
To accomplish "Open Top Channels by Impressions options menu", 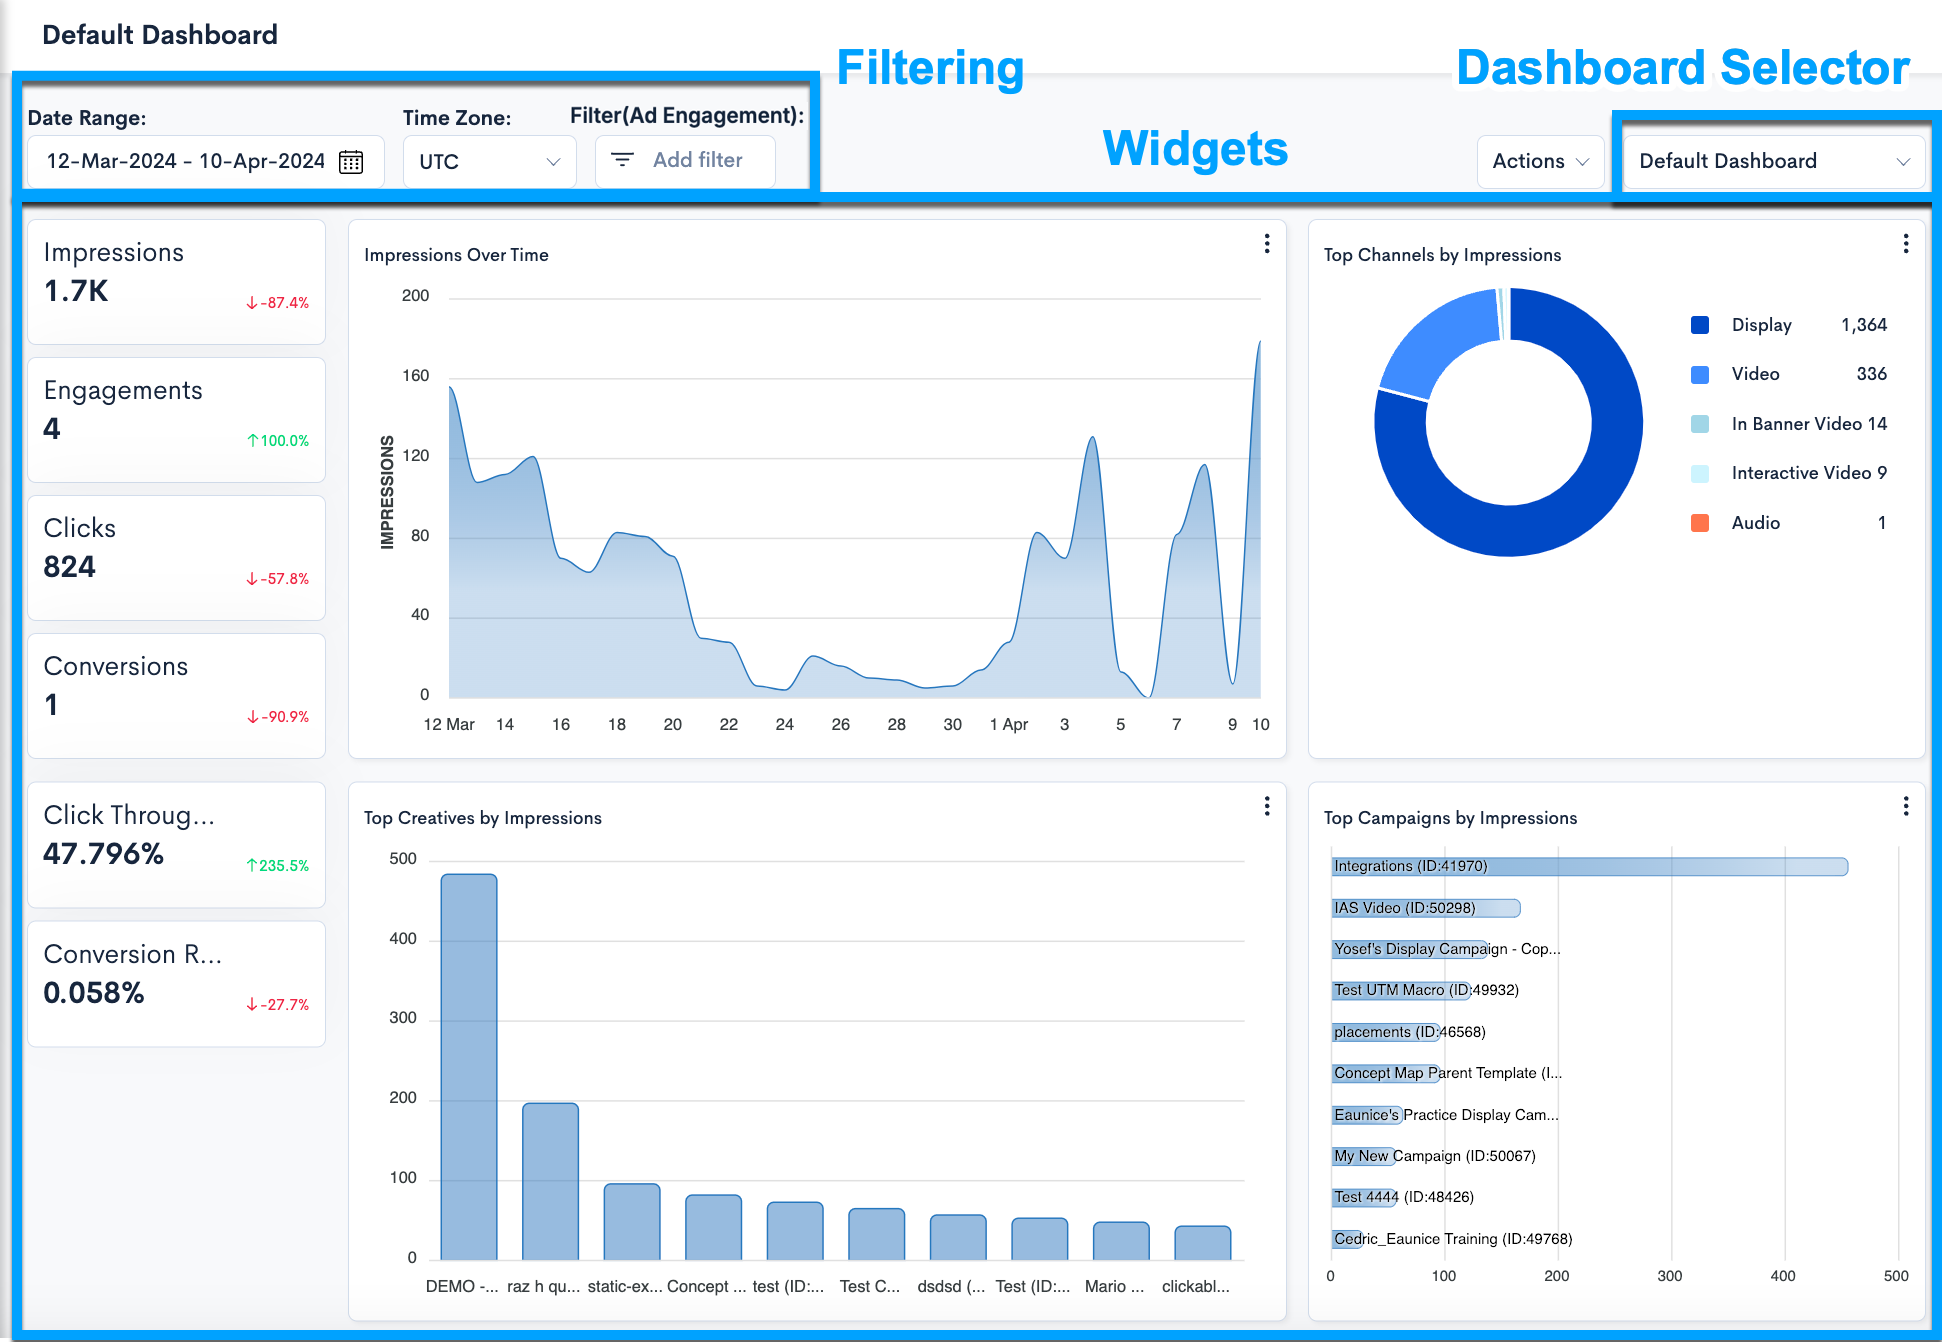I will [1906, 244].
